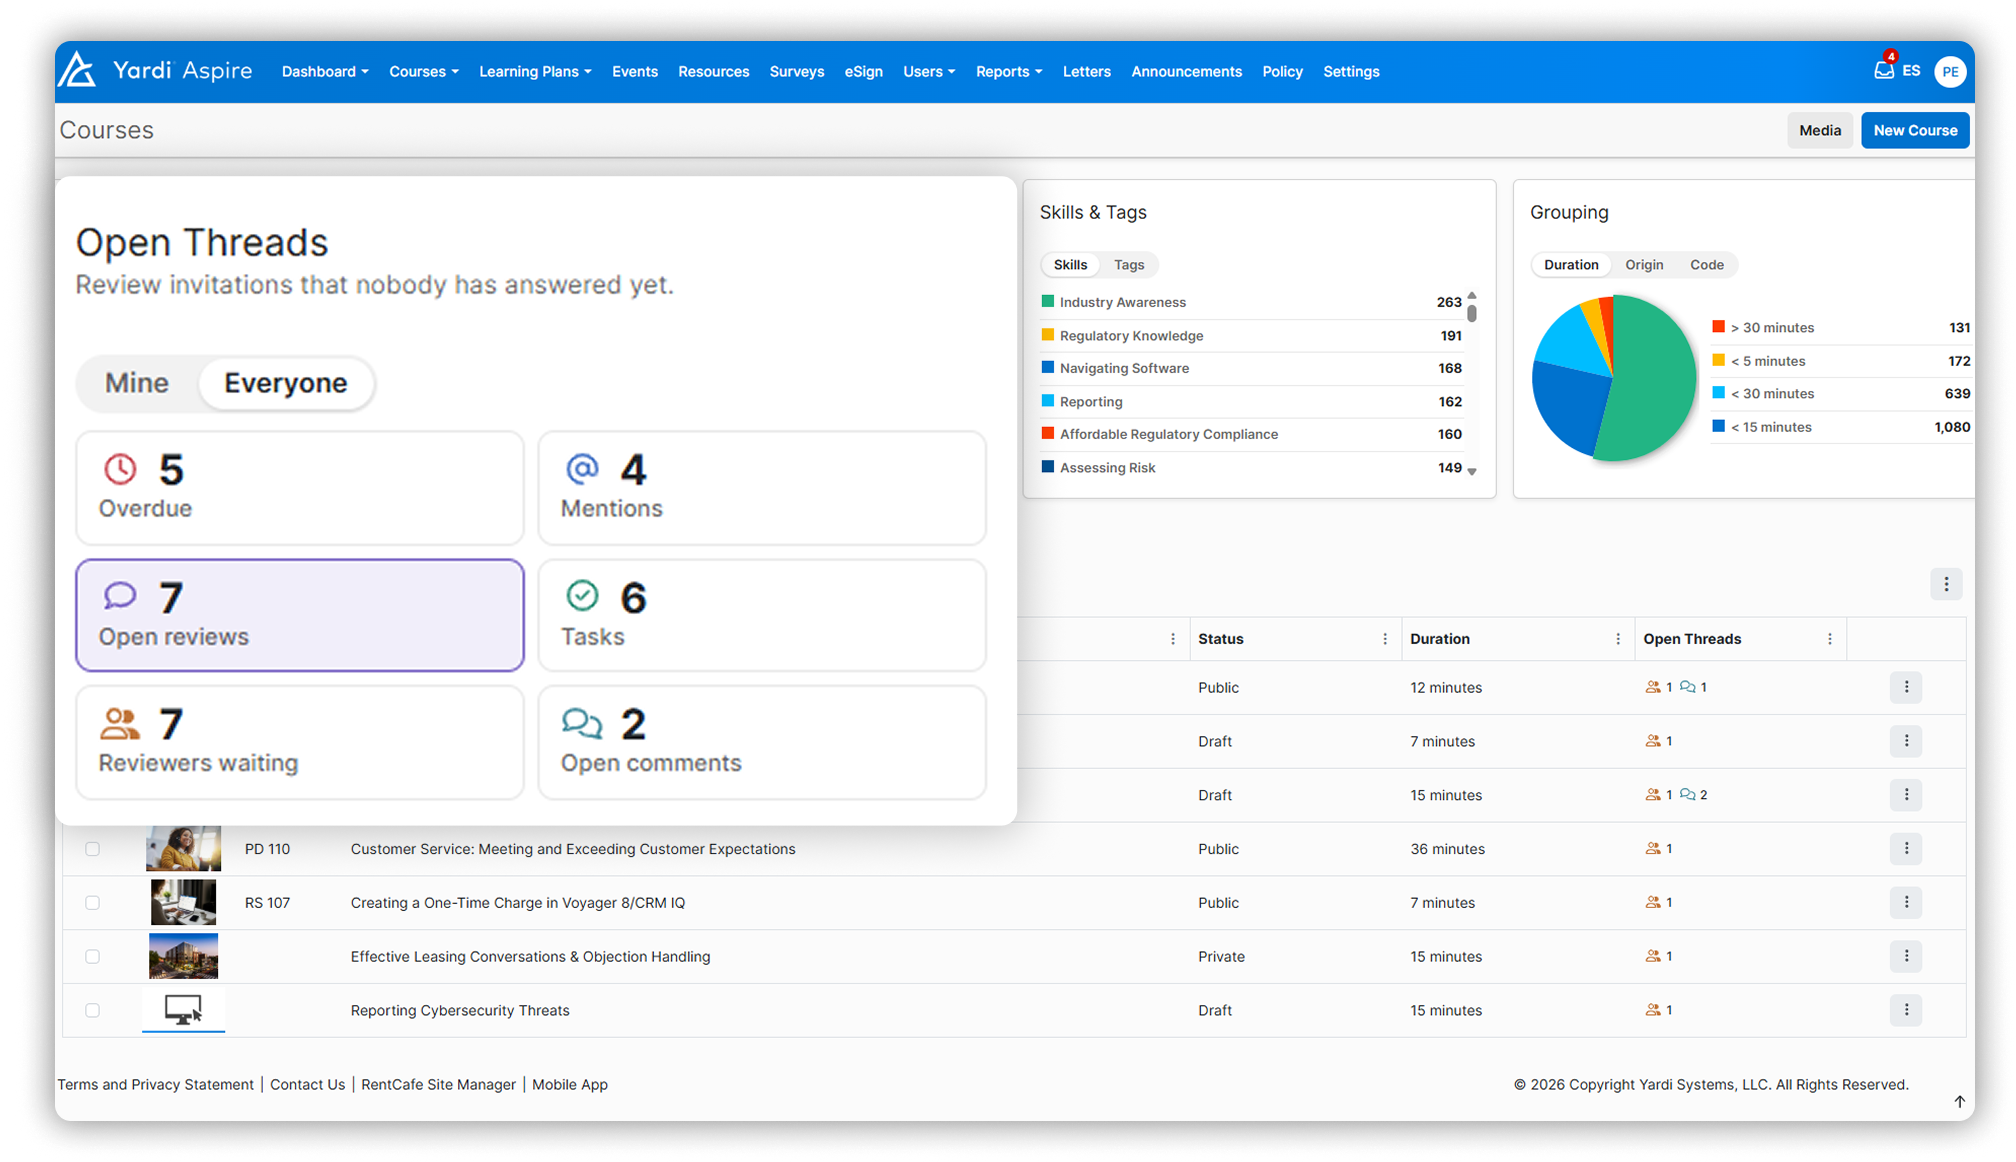2016x1162 pixels.
Task: Switch Grouping to the Origin tab
Action: tap(1644, 265)
